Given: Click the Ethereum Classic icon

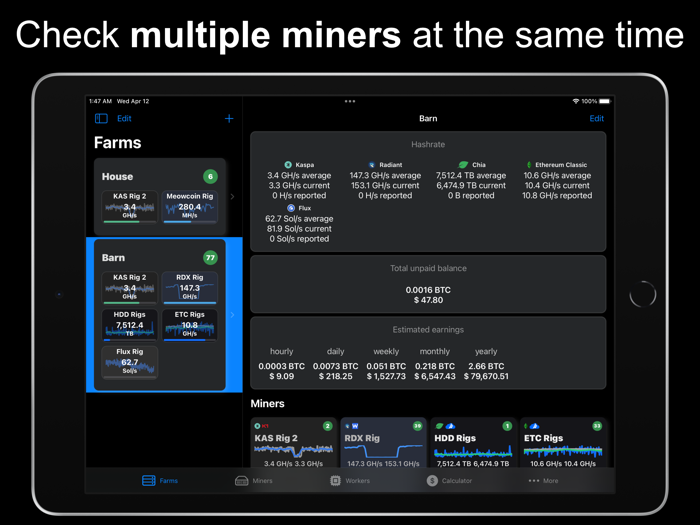Looking at the screenshot, I should pos(529,165).
